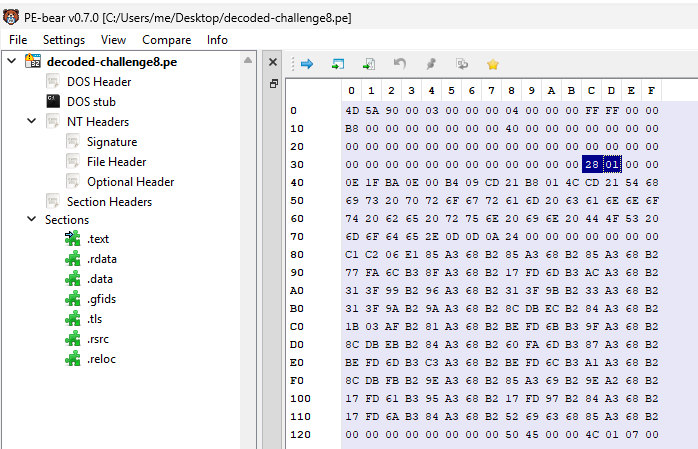Click the blue arrow go-to icon
Viewport: 698px width, 449px height.
pyautogui.click(x=307, y=64)
